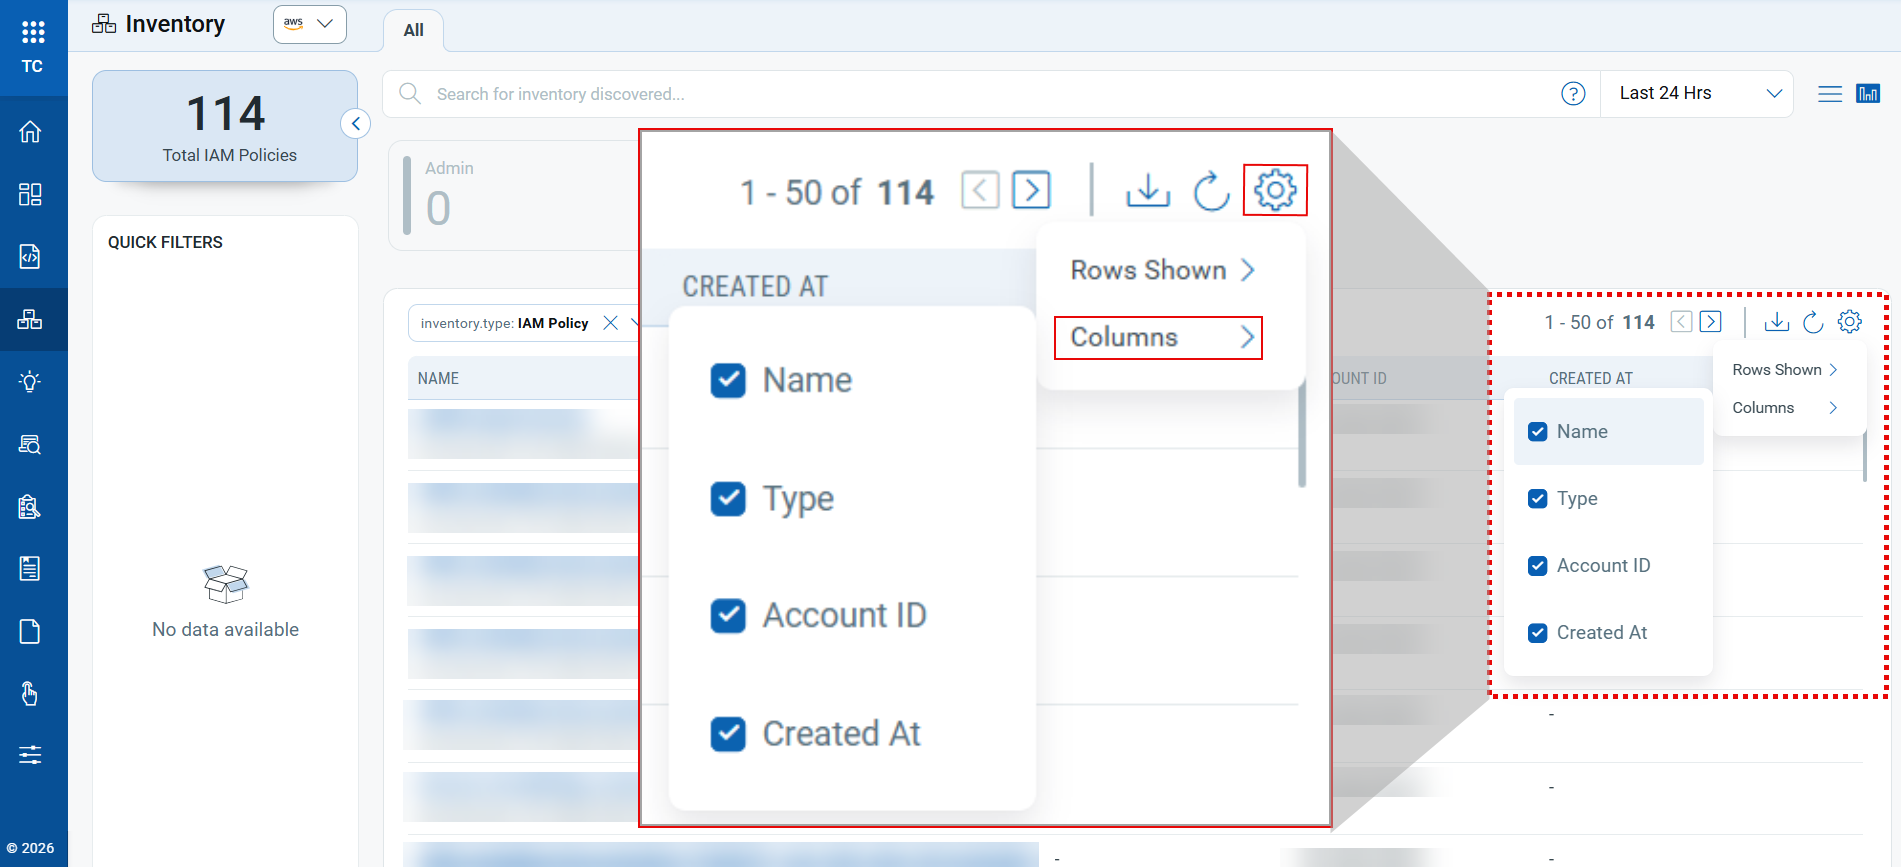Open the AWS cloud provider dropdown
Image resolution: width=1901 pixels, height=867 pixels.
tap(309, 24)
